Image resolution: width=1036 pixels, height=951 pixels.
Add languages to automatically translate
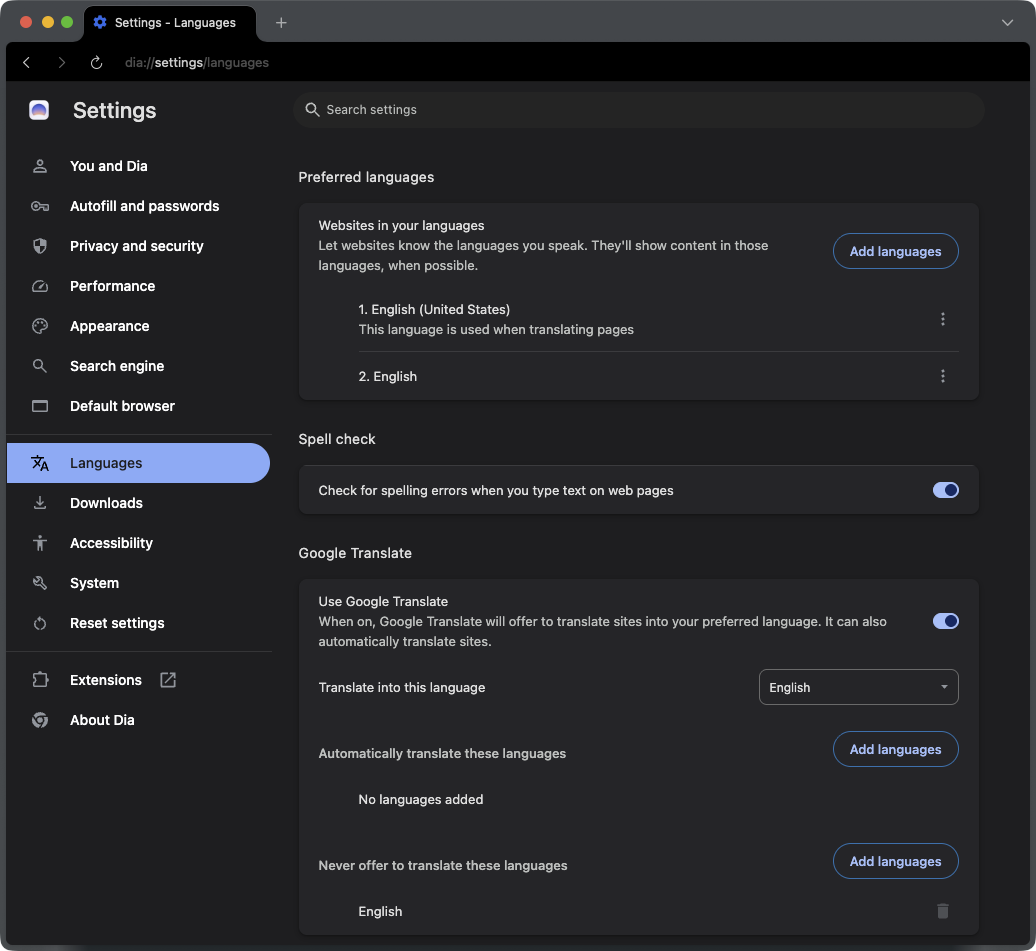coord(895,749)
